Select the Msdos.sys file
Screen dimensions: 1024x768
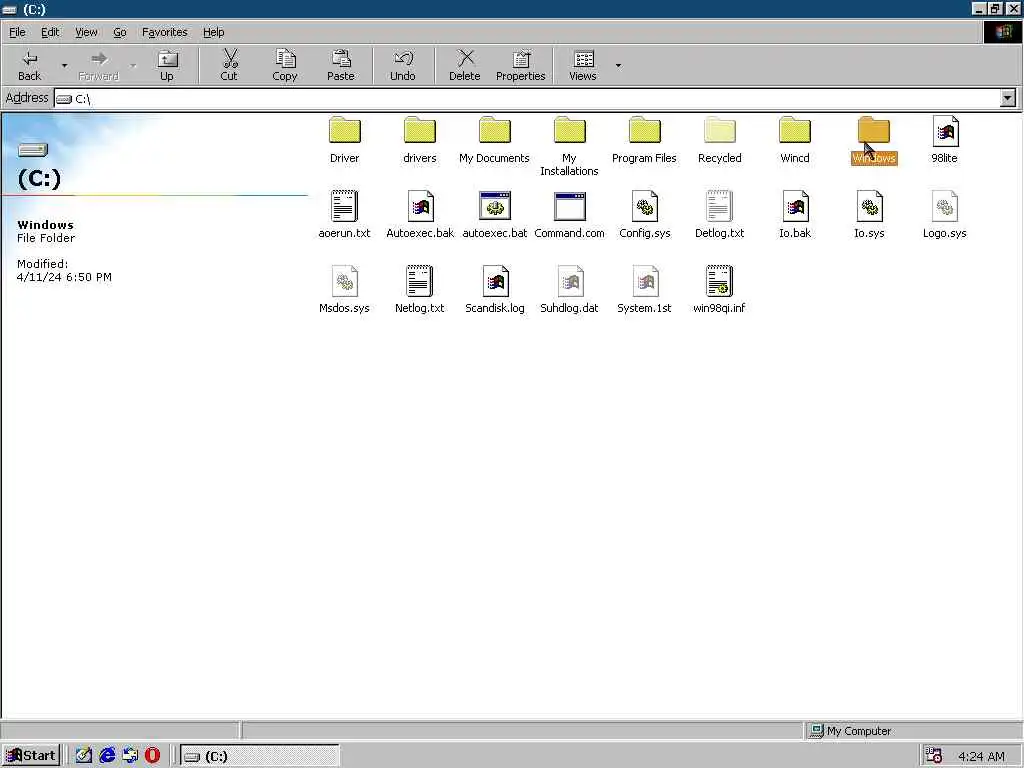coord(344,290)
